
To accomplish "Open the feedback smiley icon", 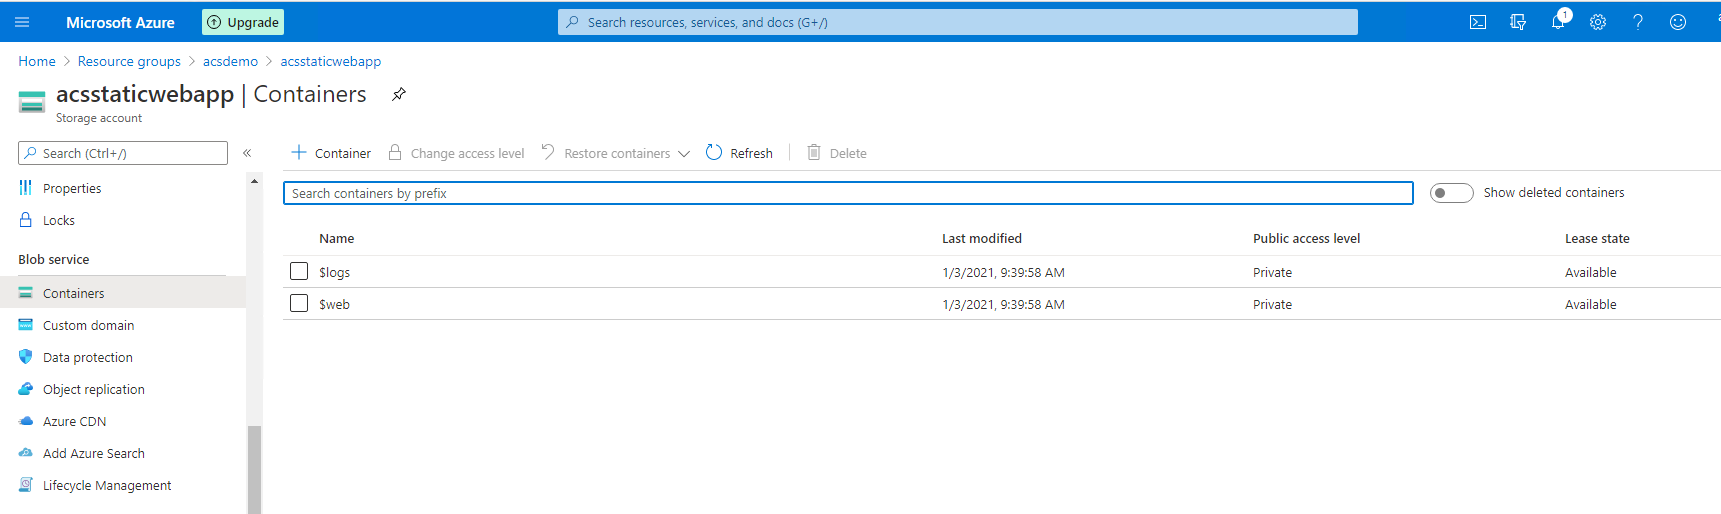I will tap(1678, 22).
